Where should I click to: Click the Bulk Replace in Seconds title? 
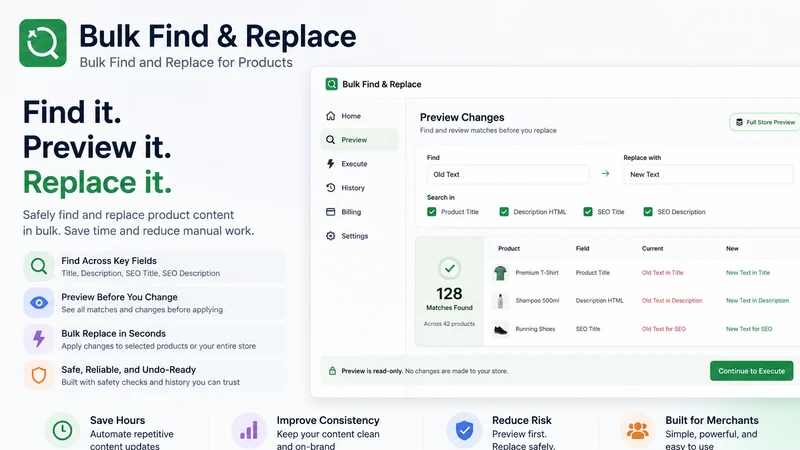coord(113,334)
